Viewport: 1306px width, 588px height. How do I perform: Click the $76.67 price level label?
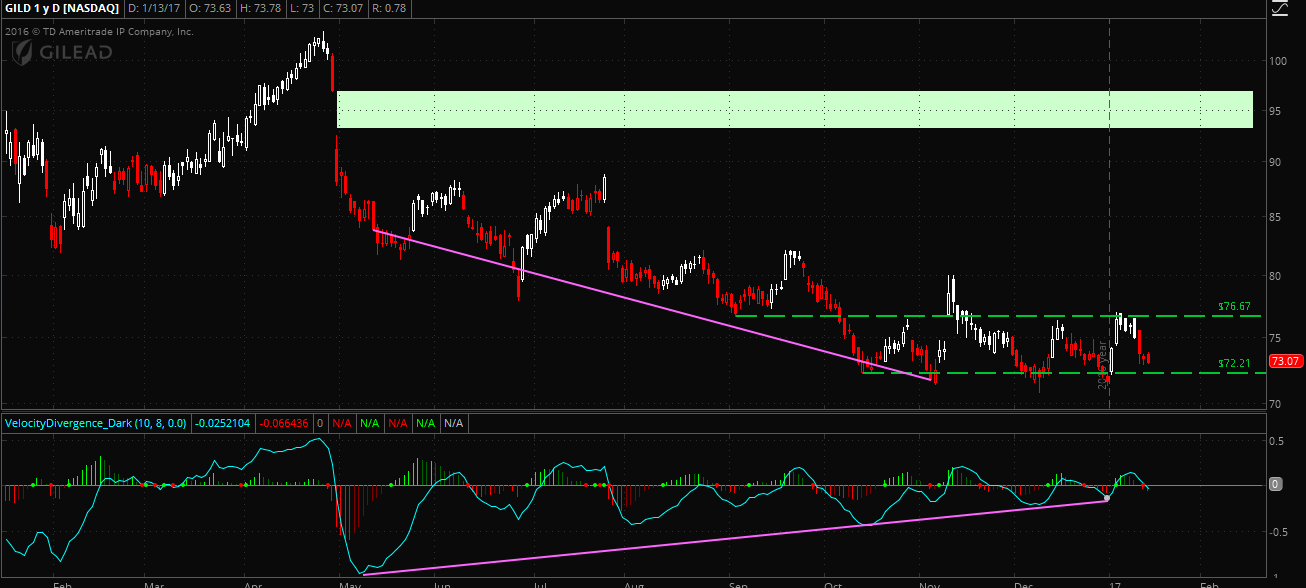click(1234, 306)
